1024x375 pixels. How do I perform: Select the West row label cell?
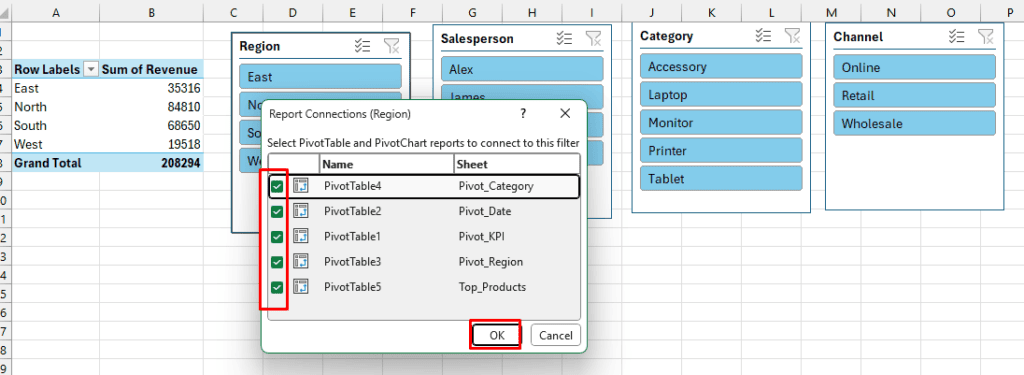[x=56, y=144]
